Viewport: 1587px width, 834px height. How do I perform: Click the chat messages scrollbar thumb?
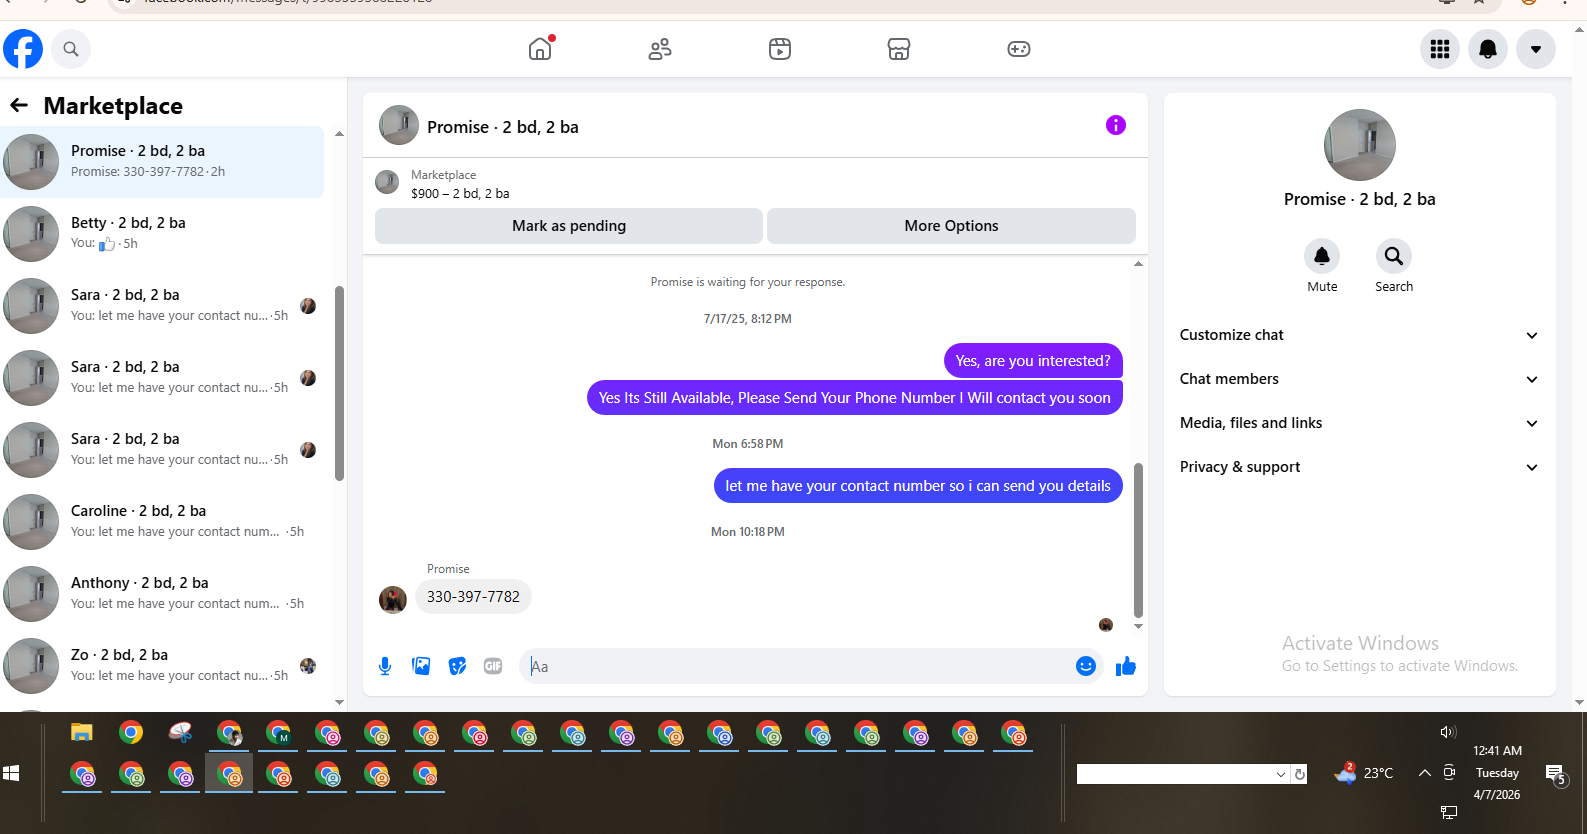click(1138, 540)
